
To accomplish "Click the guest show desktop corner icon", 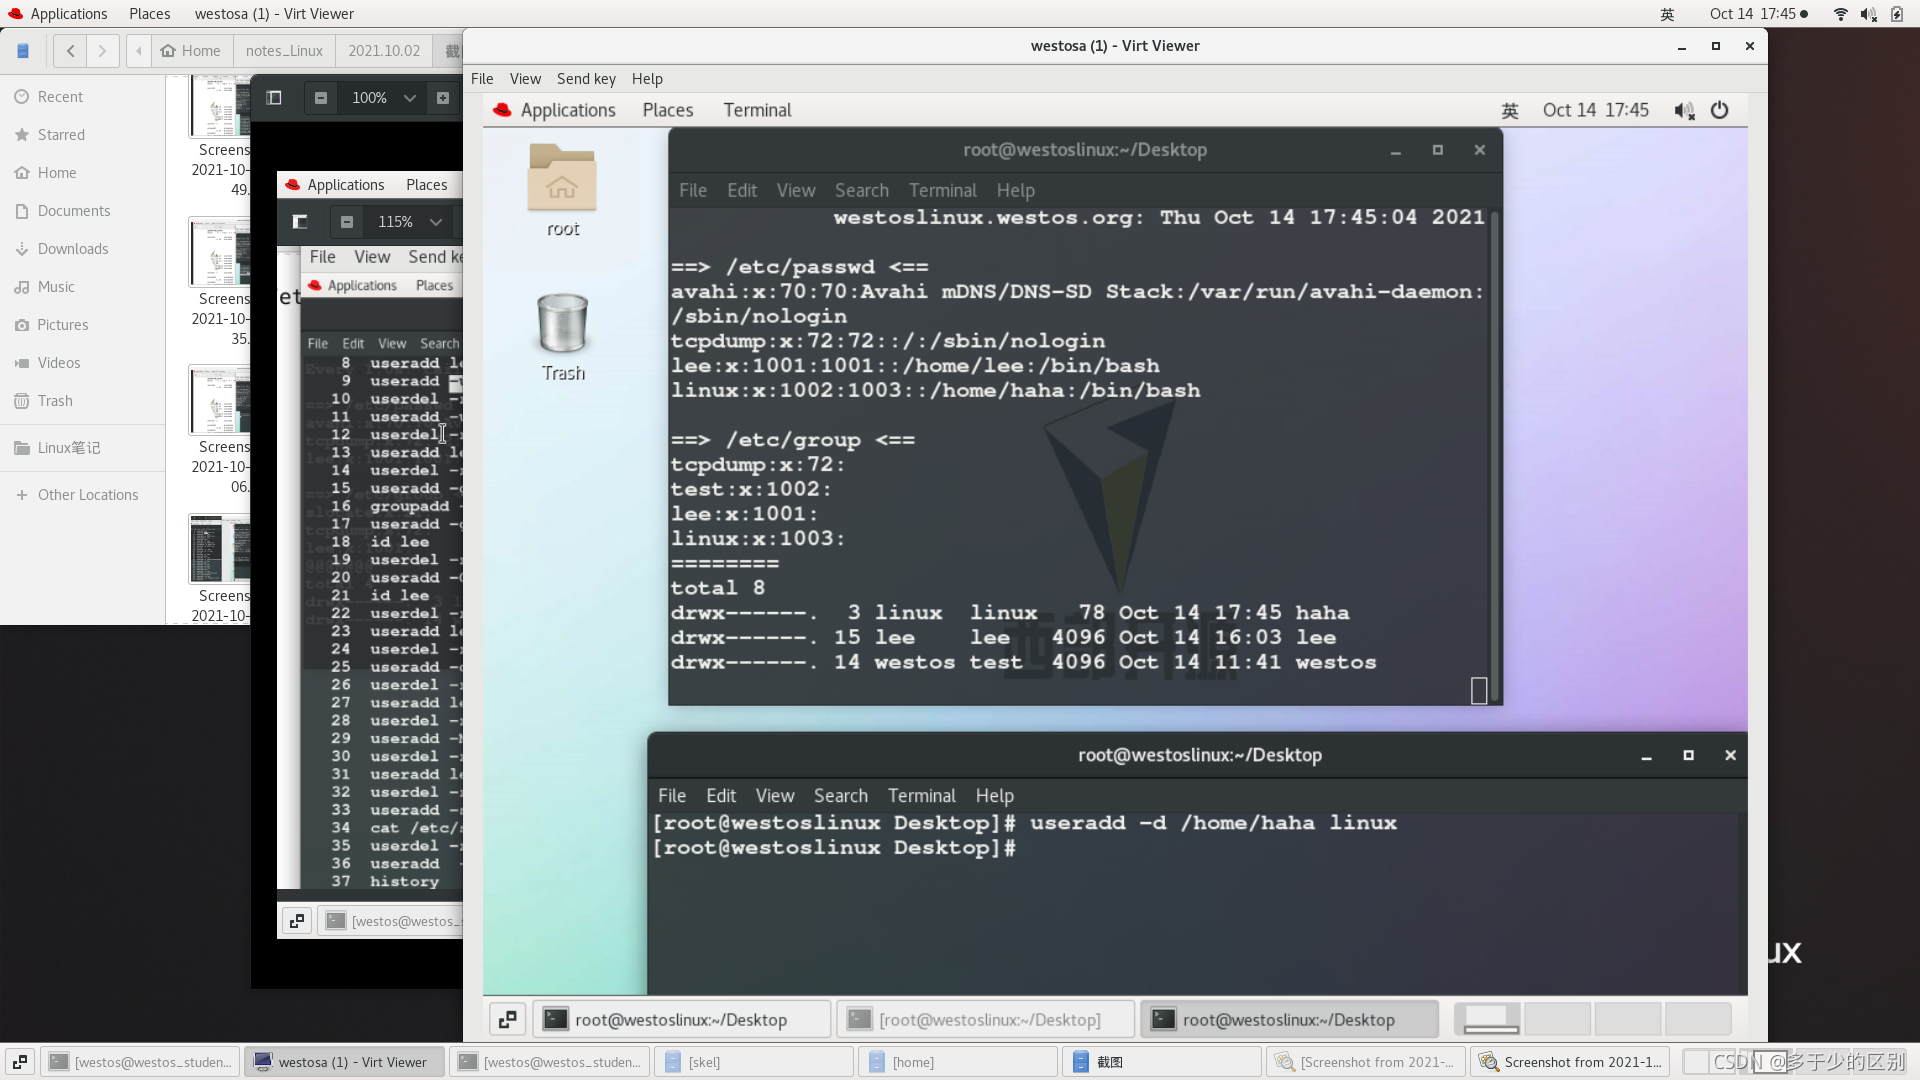I will (507, 1019).
